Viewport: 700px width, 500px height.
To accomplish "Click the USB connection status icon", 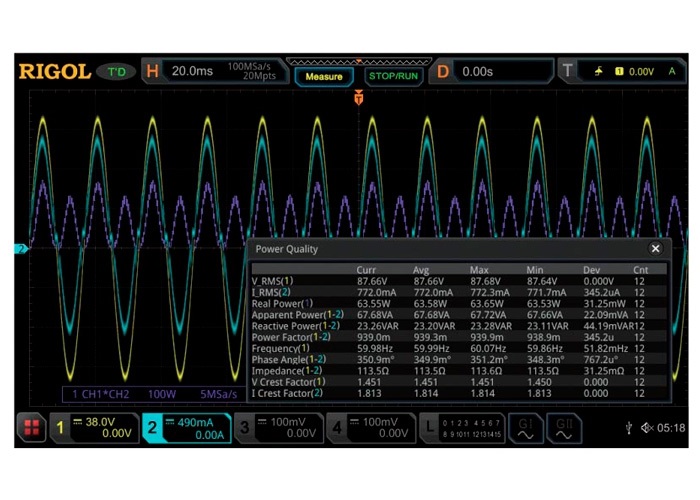I will (627, 428).
